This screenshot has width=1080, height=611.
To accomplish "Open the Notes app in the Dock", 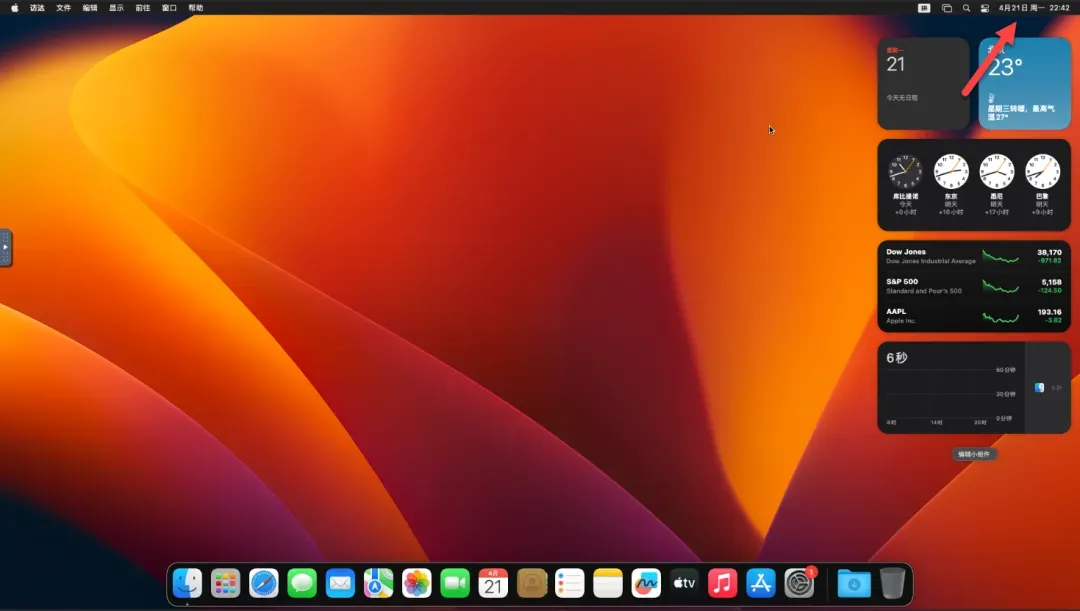I will [608, 583].
